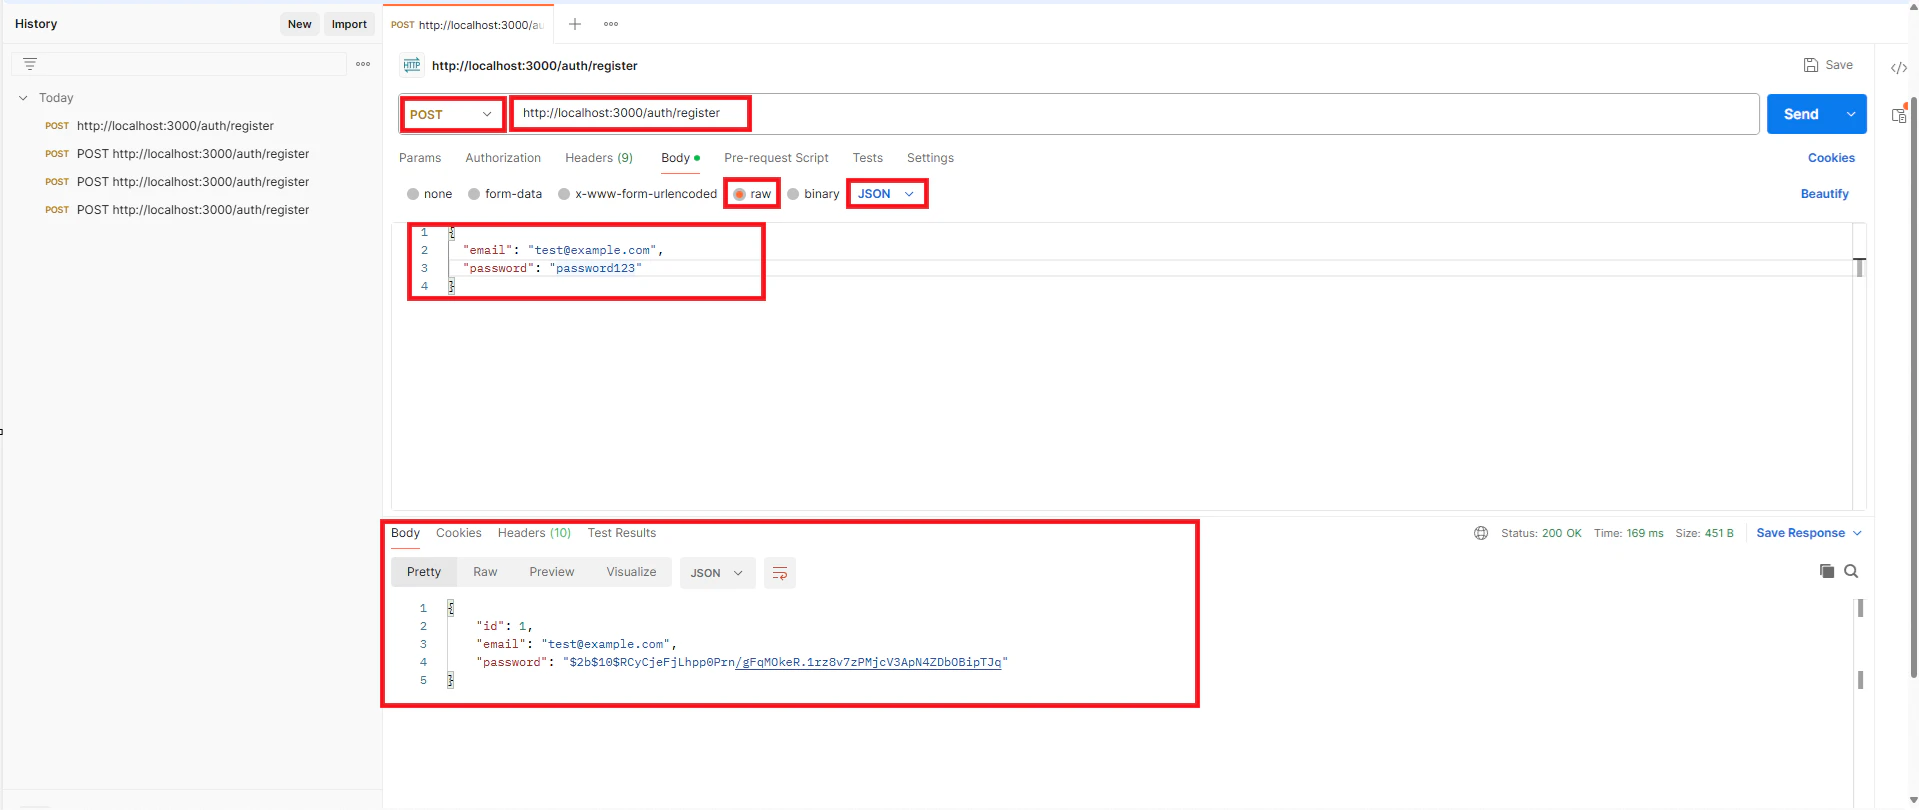Open first history entry http://localhost:3000/auth/register
1919x810 pixels.
(x=175, y=126)
